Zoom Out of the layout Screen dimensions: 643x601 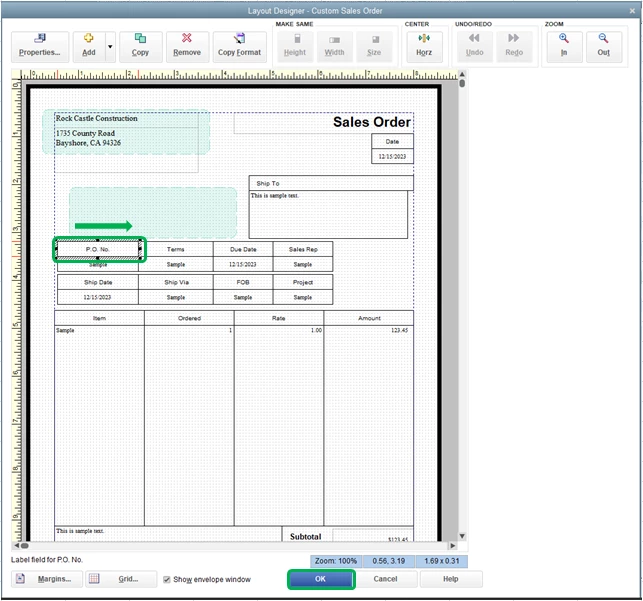pyautogui.click(x=603, y=46)
